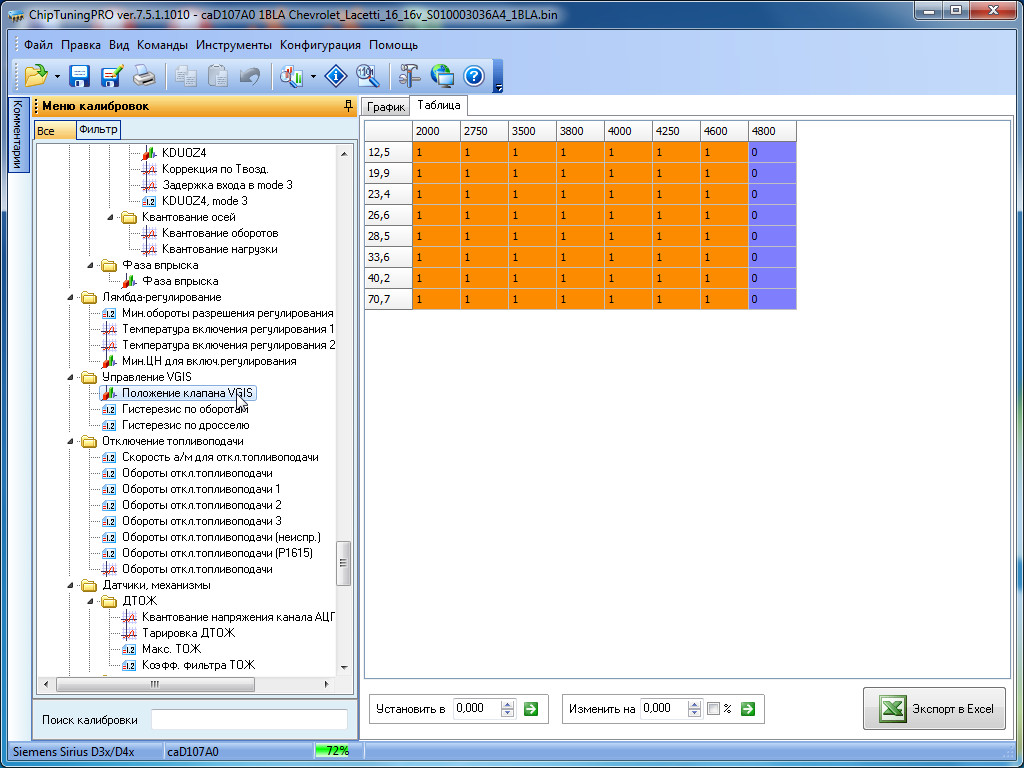Open dropdown arrow next to the open folder icon

tap(57, 77)
